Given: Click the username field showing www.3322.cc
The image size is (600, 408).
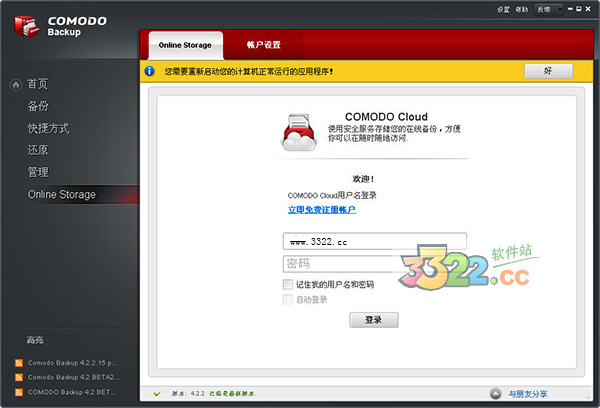Looking at the screenshot, I should (375, 242).
